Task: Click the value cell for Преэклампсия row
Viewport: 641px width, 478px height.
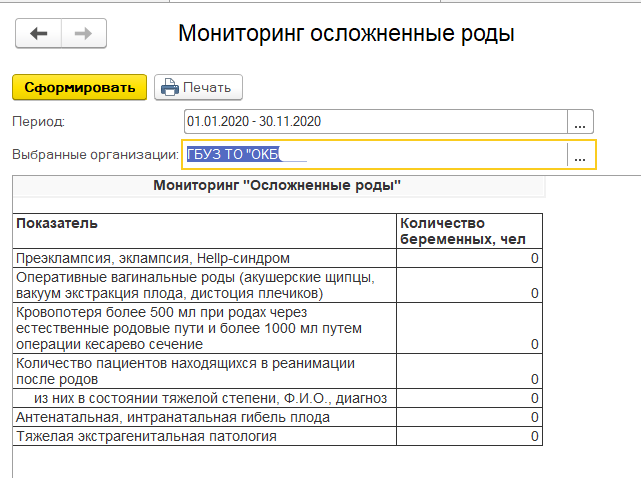Action: [x=469, y=258]
